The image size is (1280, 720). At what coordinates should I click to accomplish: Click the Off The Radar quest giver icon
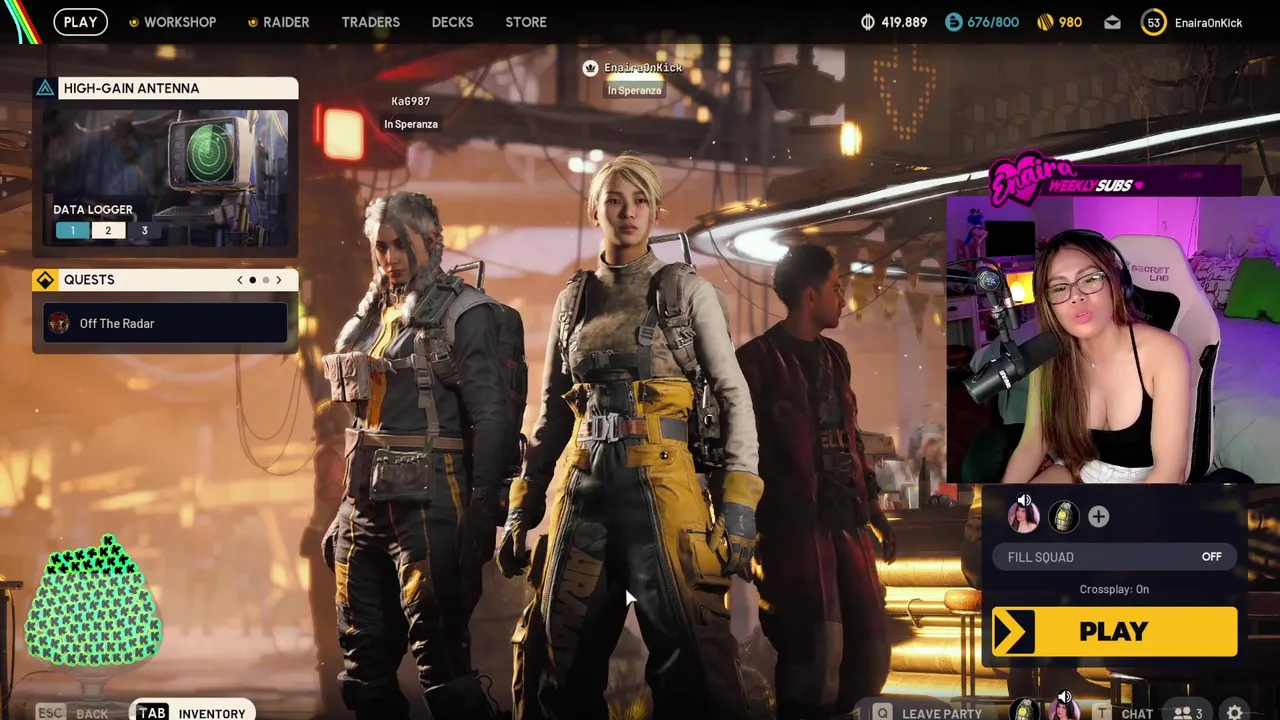[59, 323]
